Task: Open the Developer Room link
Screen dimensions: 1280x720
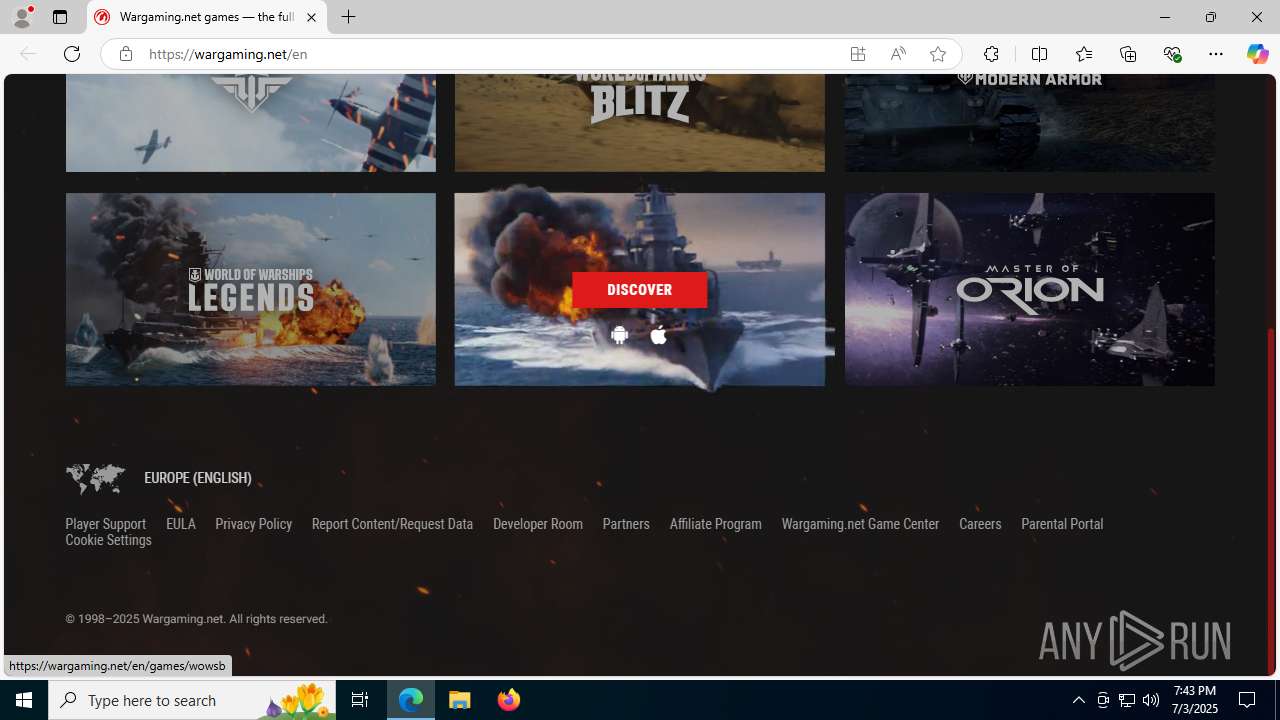Action: [537, 524]
